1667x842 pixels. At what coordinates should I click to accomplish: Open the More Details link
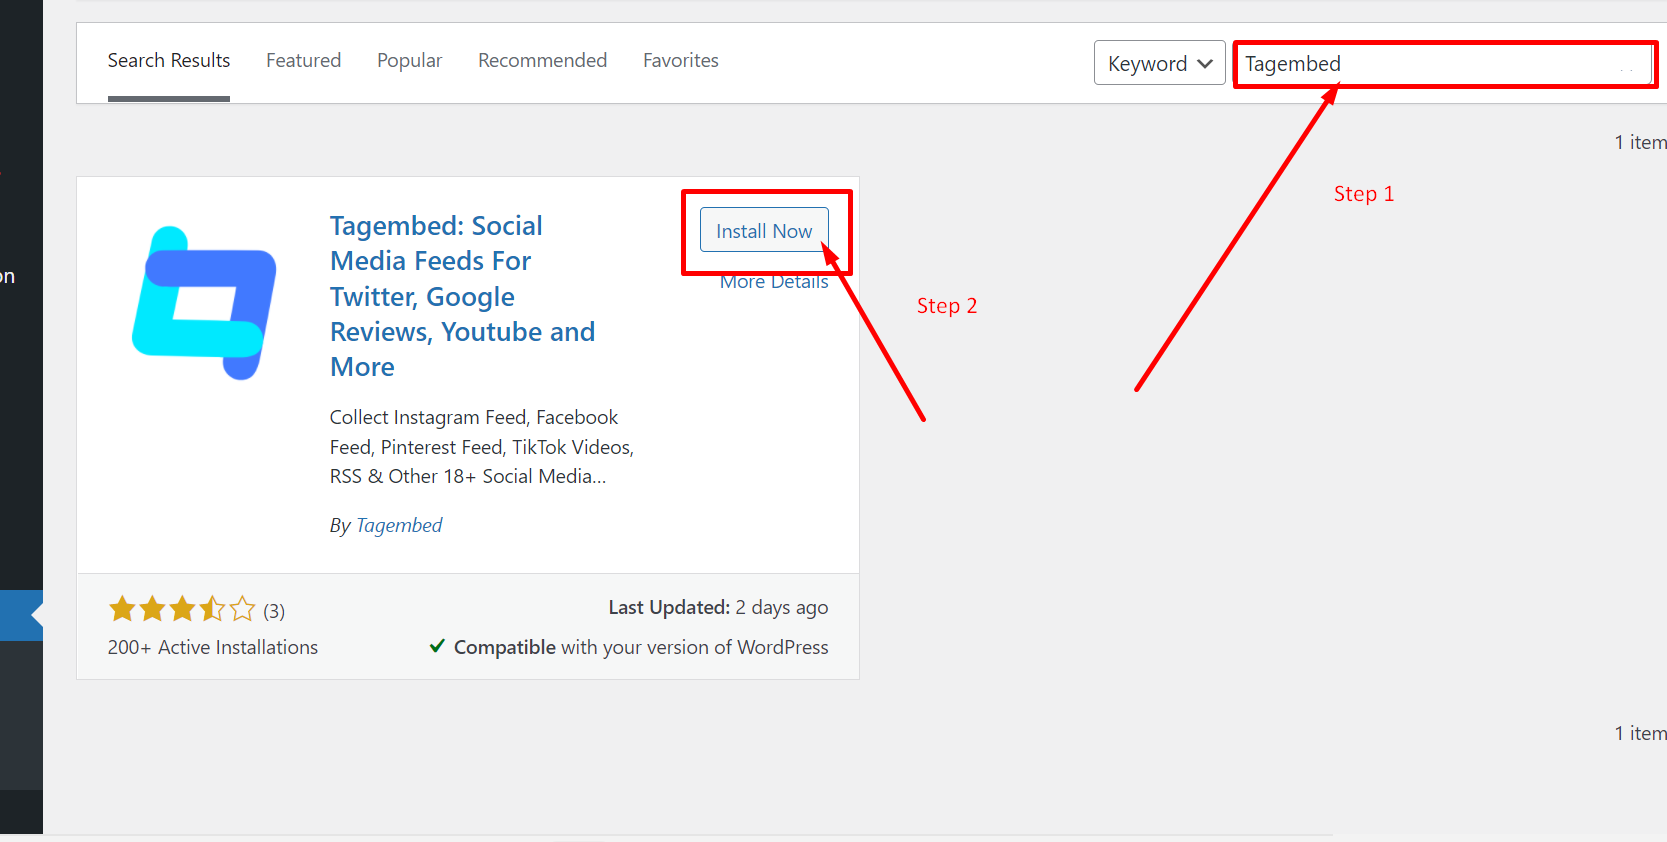(x=773, y=283)
